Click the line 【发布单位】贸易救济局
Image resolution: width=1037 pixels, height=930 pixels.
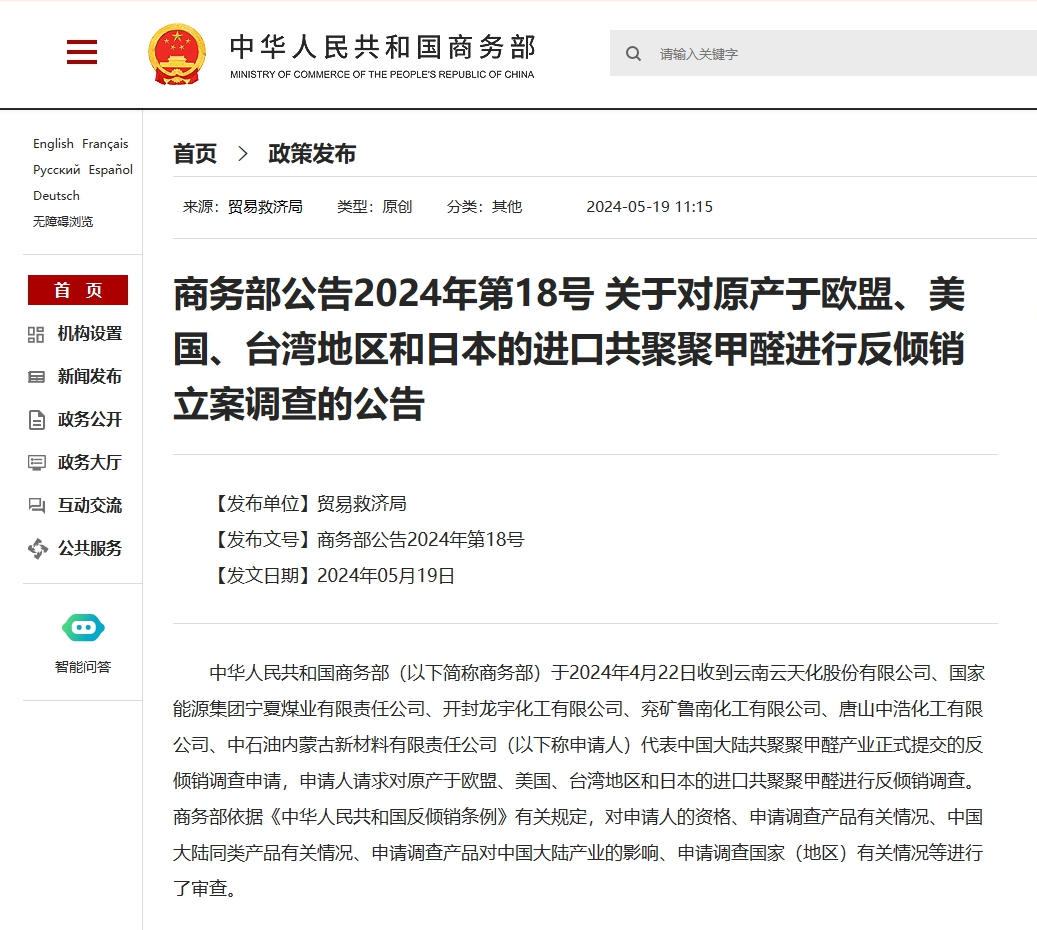click(x=308, y=504)
